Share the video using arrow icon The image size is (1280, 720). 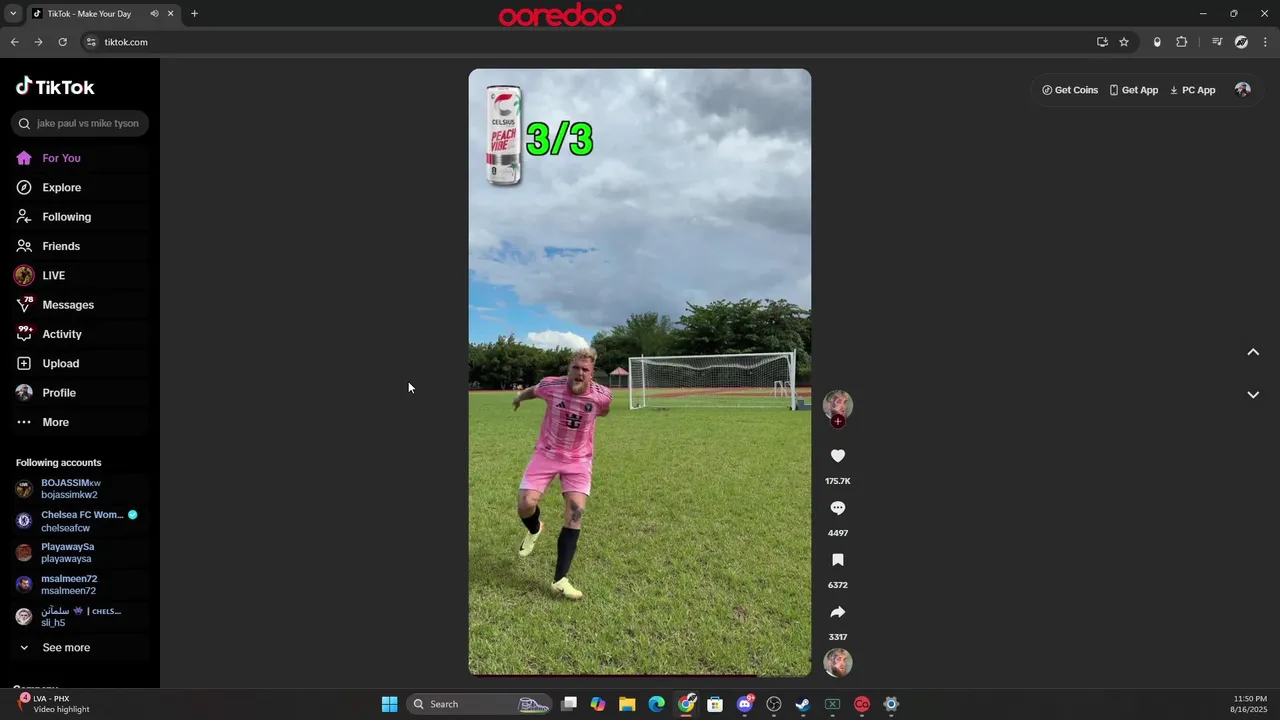[838, 612]
